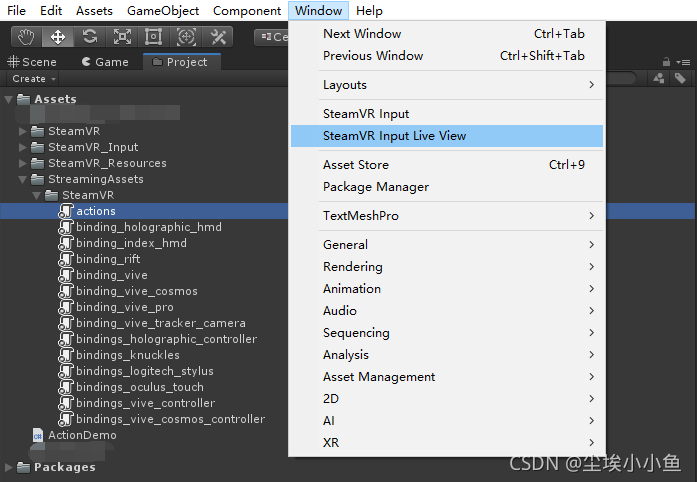This screenshot has width=697, height=482.
Task: Switch to the Project tab
Action: click(181, 62)
